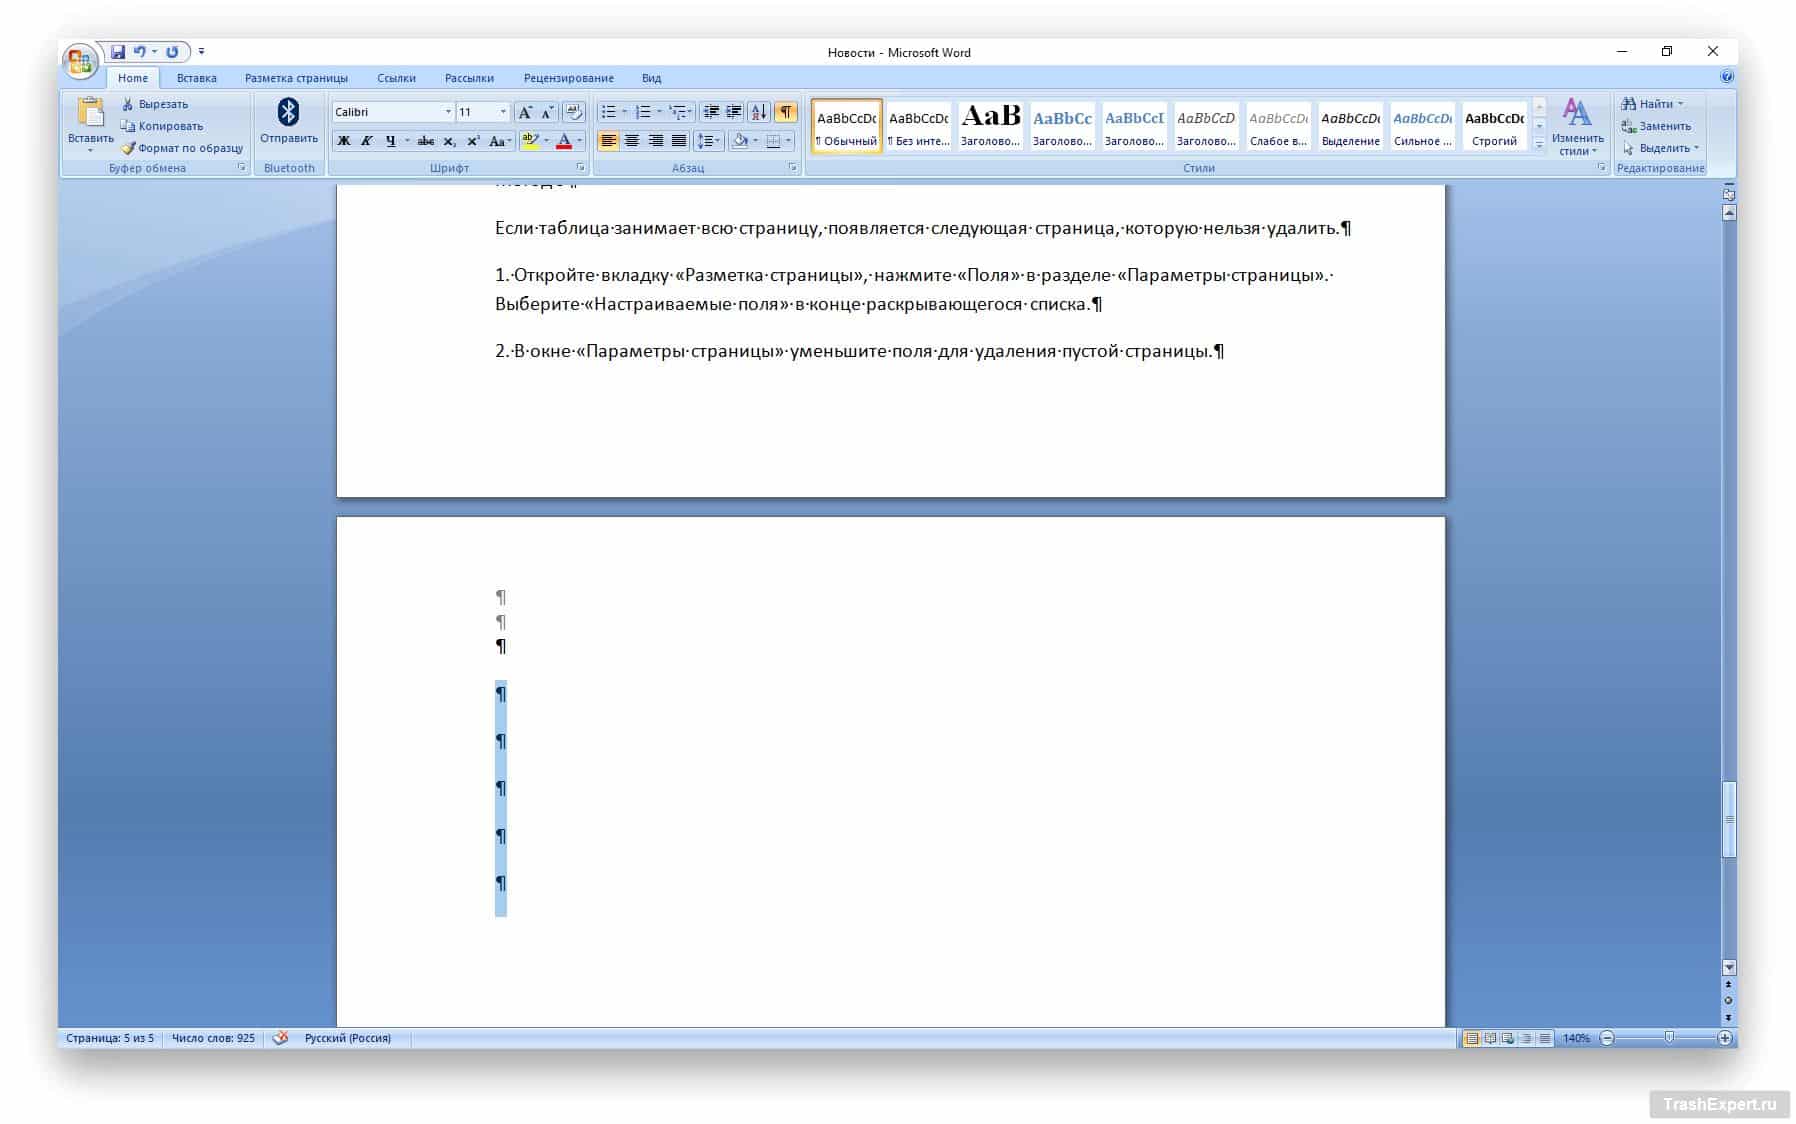Click spell check status icon
Screen dimensions: 1796x1124
281,1038
